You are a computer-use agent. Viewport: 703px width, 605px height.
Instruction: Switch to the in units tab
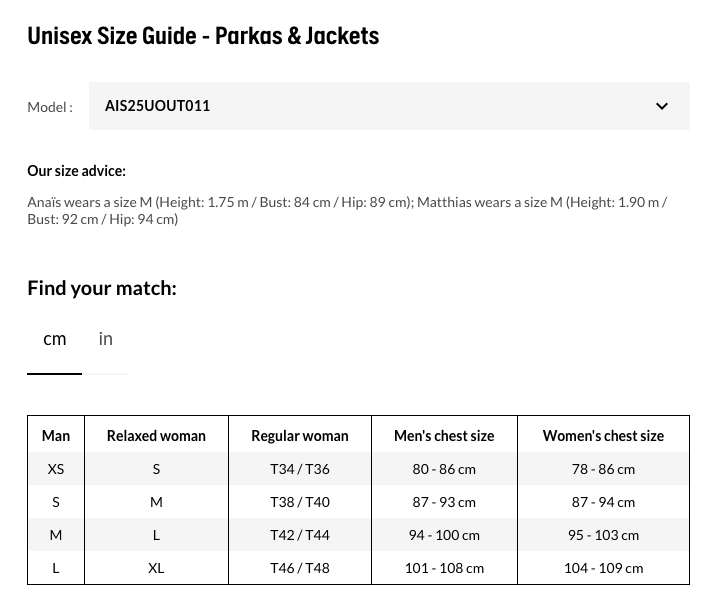point(106,340)
